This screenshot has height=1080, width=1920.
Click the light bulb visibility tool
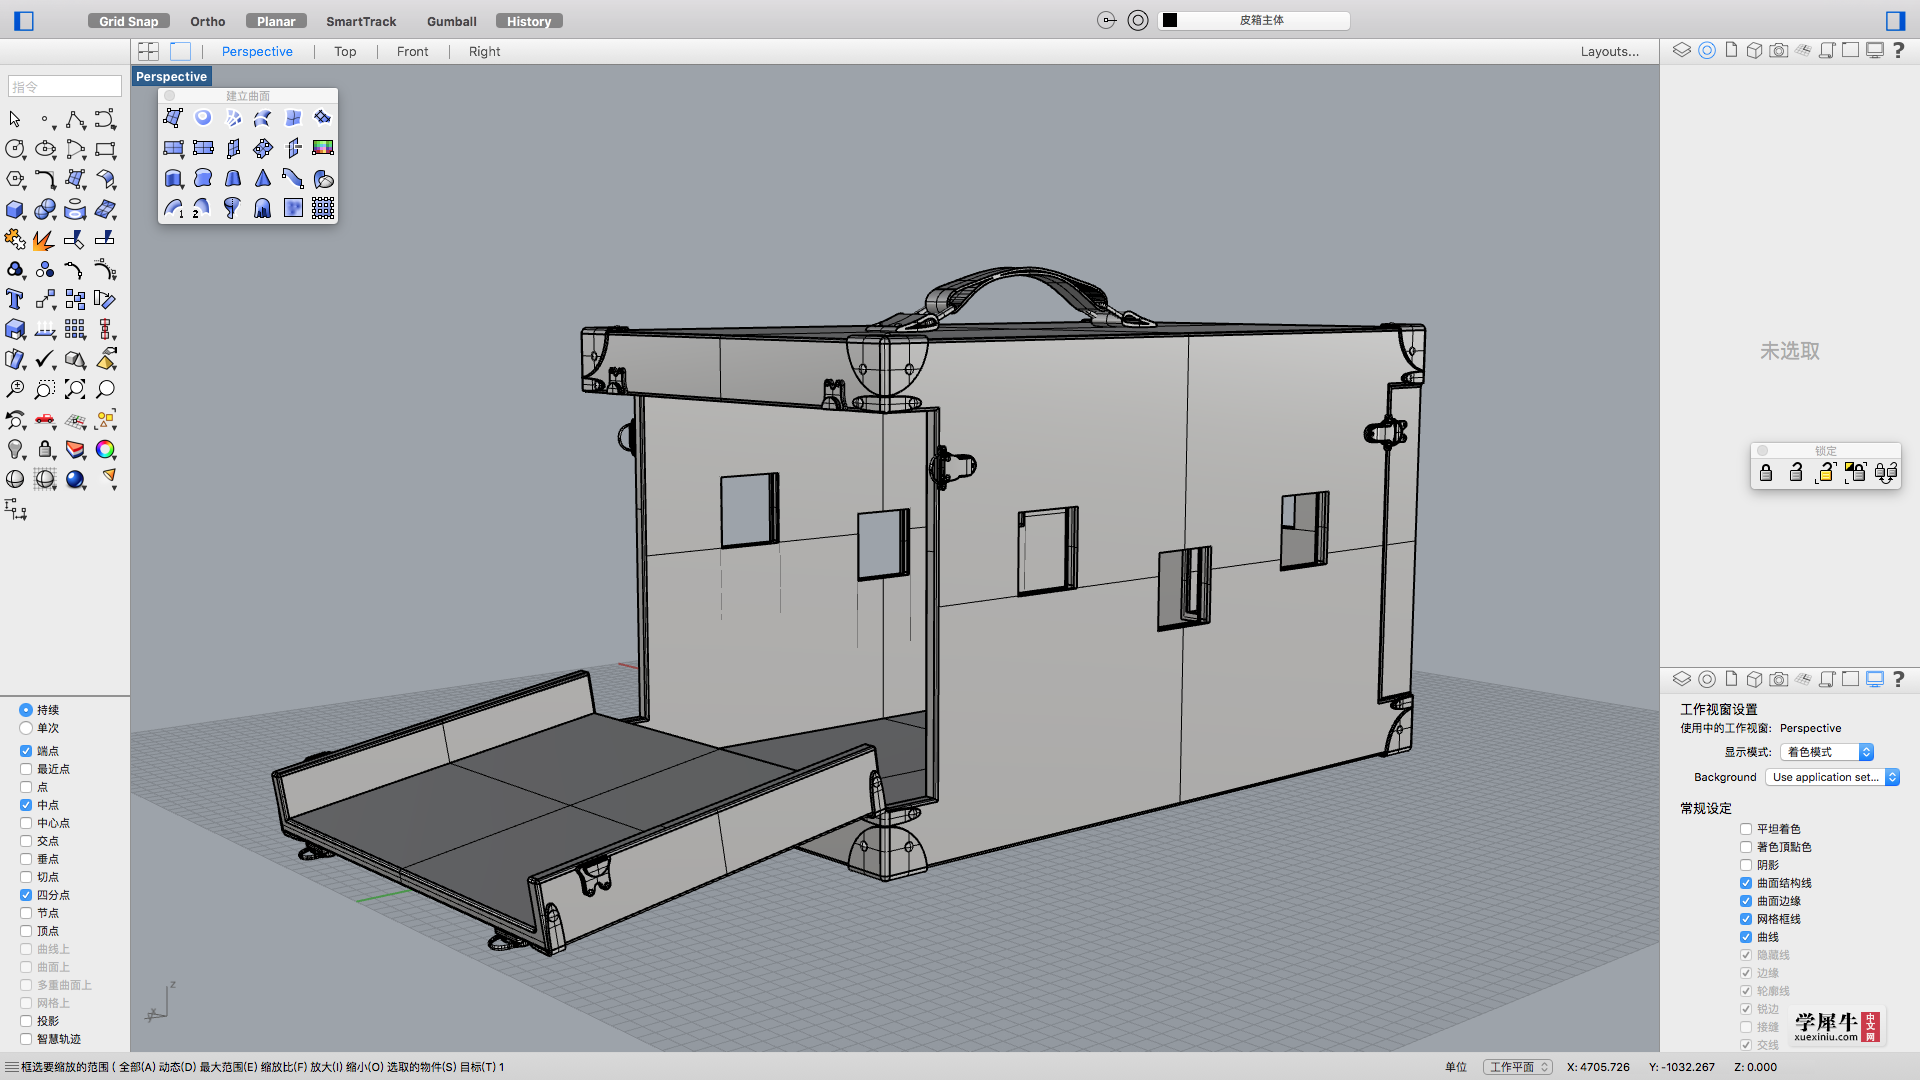(15, 450)
